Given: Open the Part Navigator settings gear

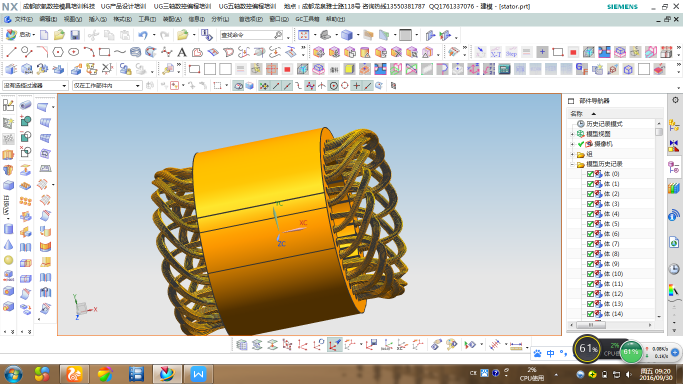Looking at the screenshot, I should pos(675,100).
